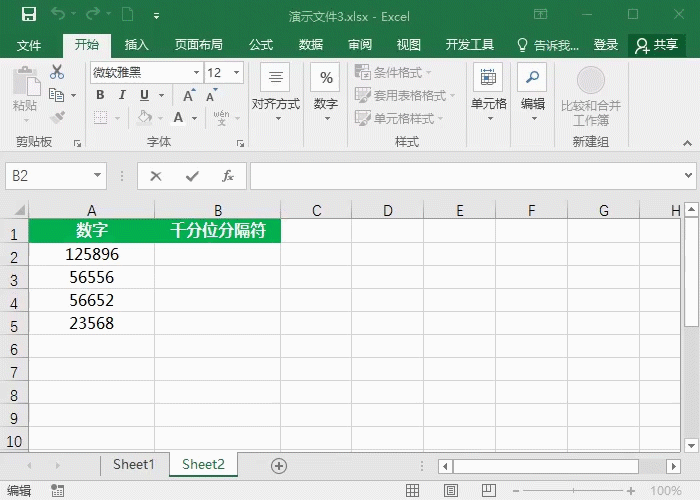Click the Redo arrow icon
This screenshot has height=500, width=700.
tap(93, 14)
